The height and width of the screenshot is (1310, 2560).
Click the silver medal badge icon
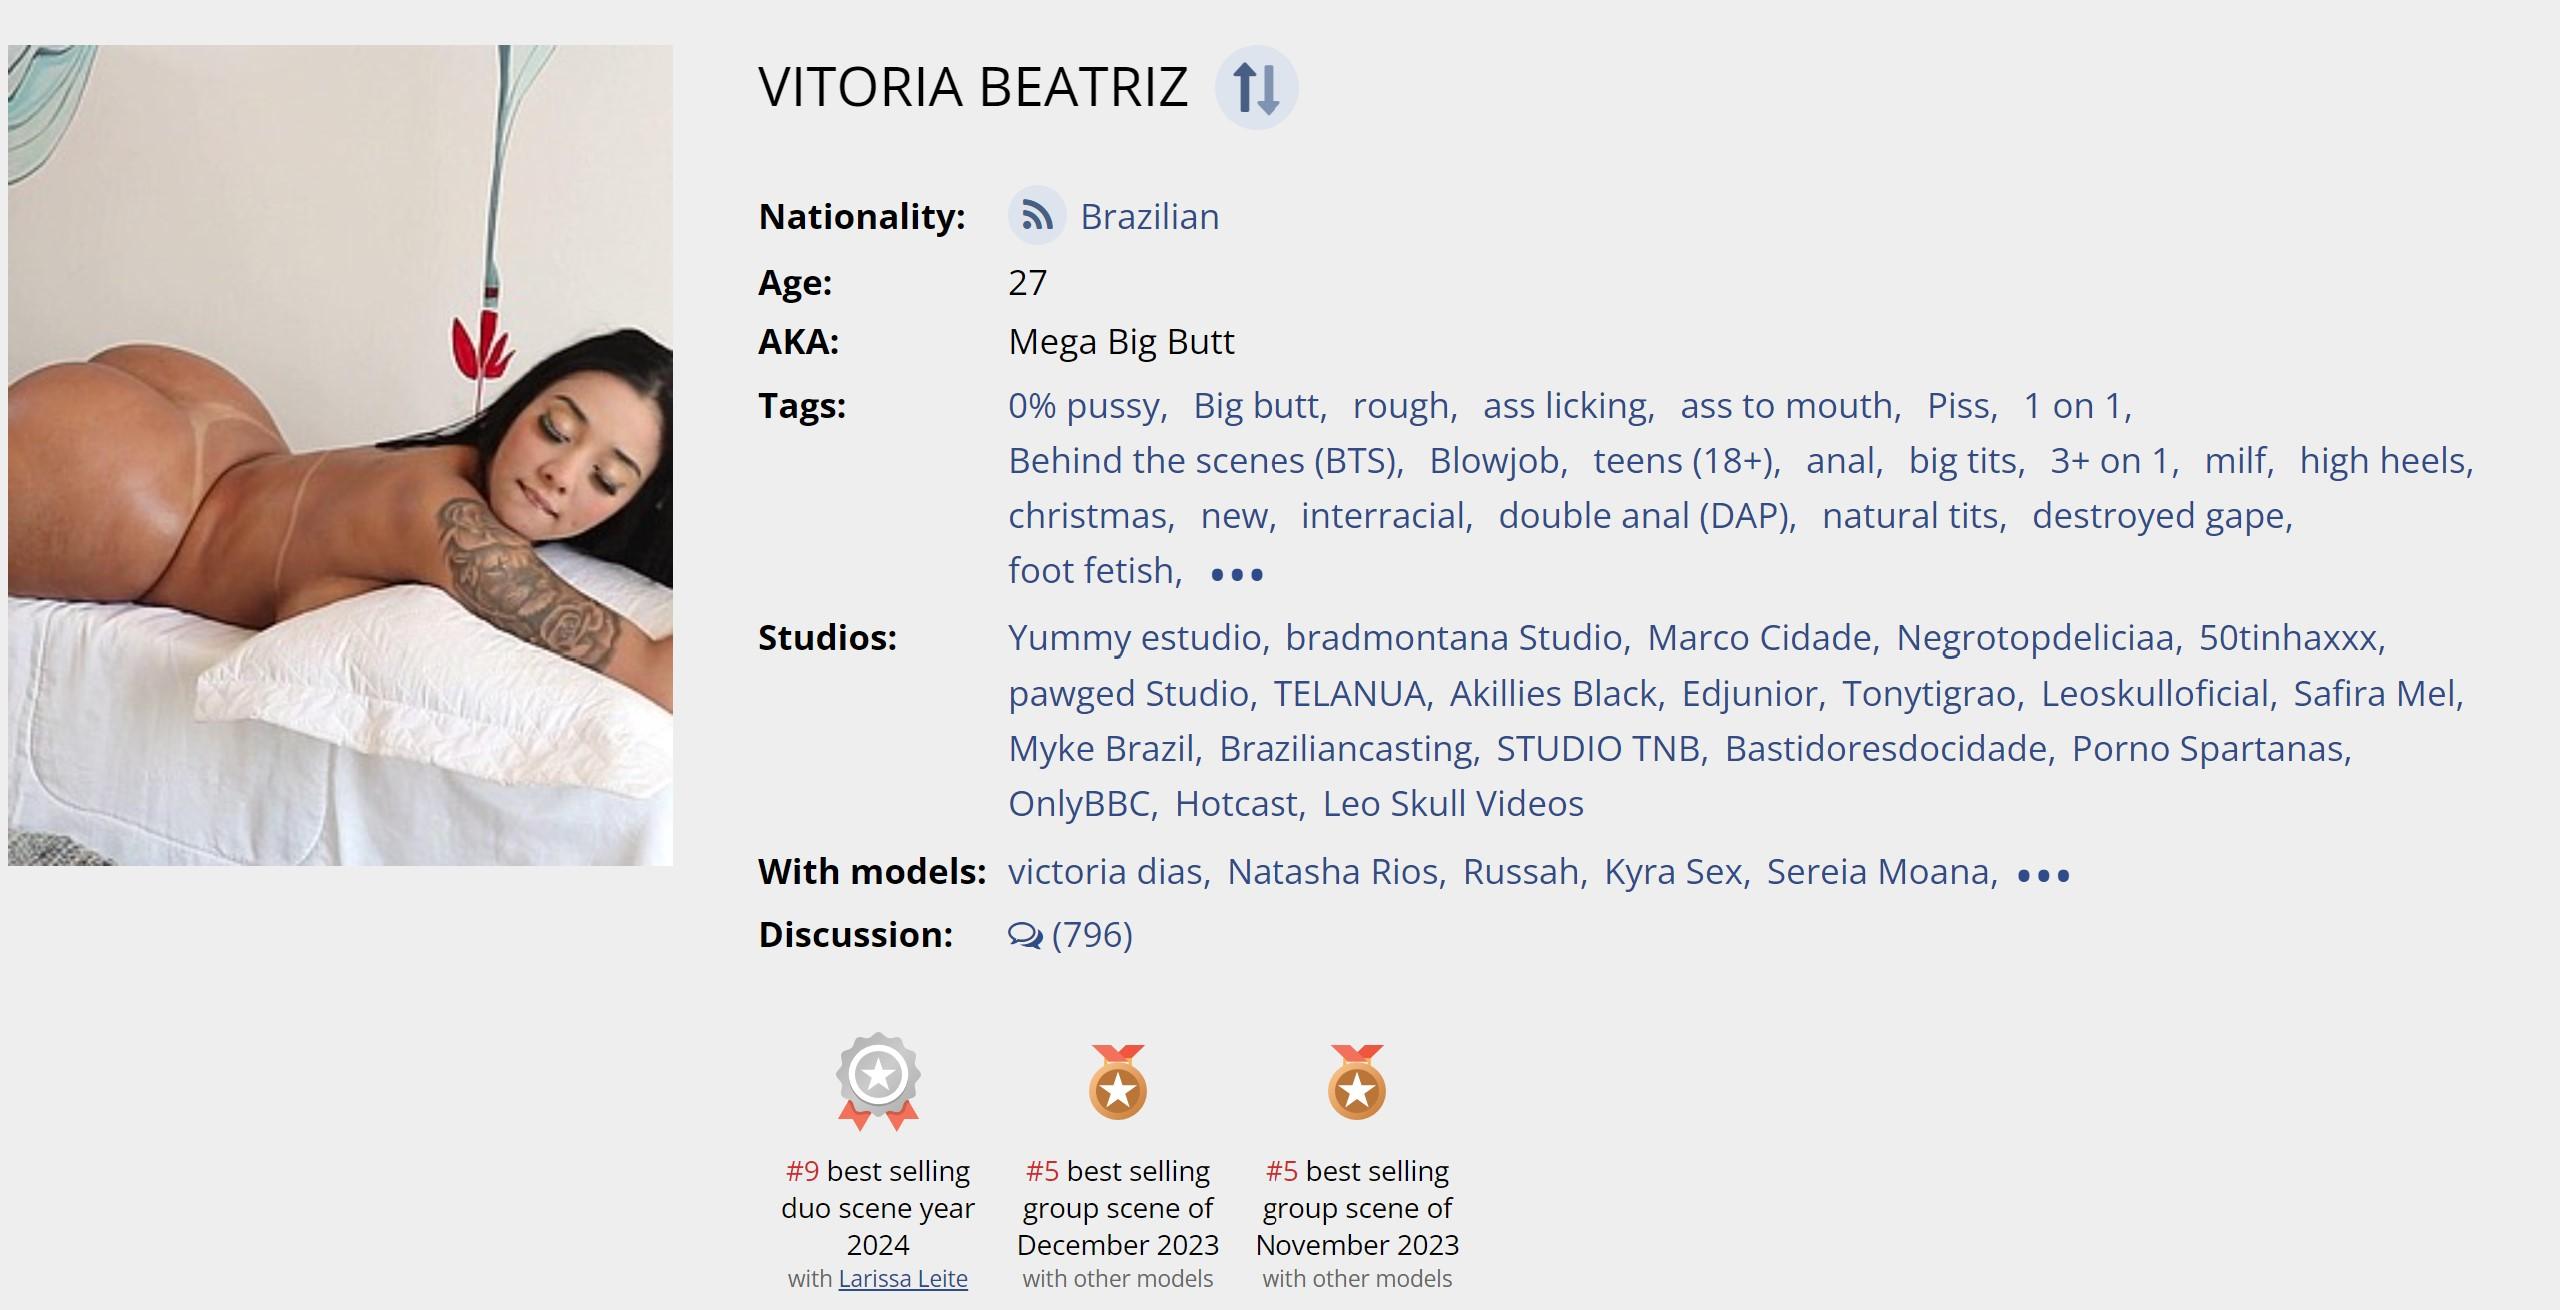878,1080
